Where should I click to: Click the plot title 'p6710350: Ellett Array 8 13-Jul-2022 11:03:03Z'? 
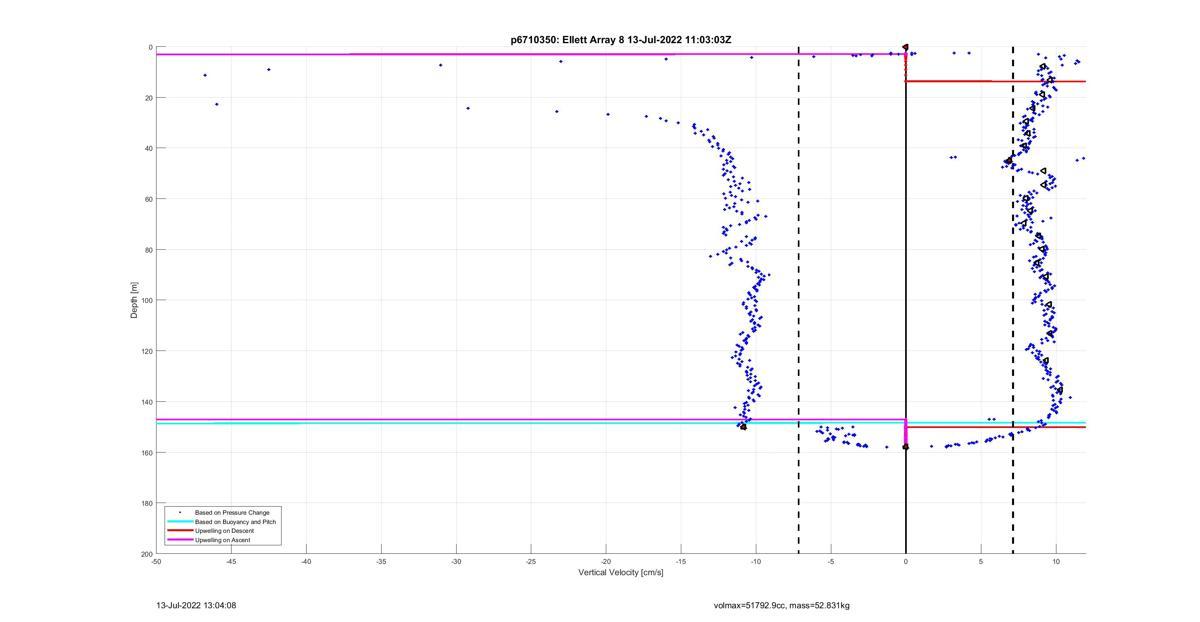(x=621, y=40)
